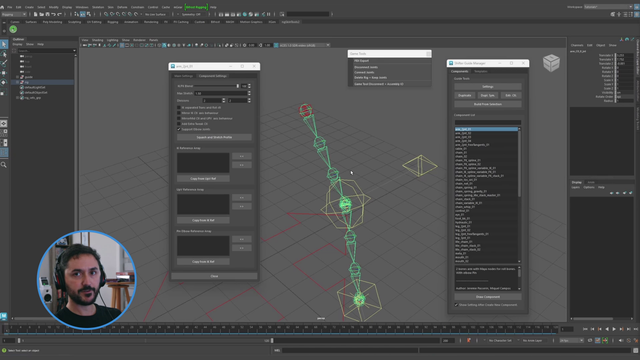Click the Redo arrow icon
This screenshot has height=360, width=640.
(59, 14)
